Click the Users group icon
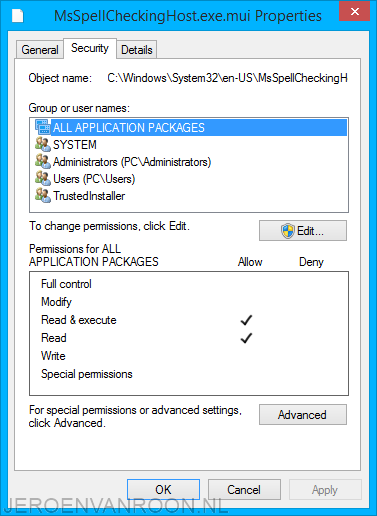 tap(43, 178)
